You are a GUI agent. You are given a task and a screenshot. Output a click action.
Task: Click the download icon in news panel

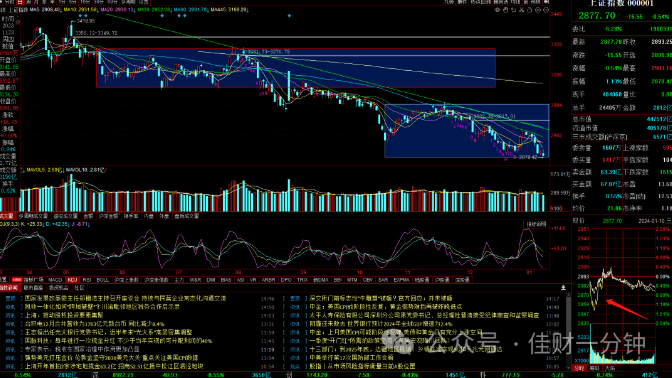point(563,288)
